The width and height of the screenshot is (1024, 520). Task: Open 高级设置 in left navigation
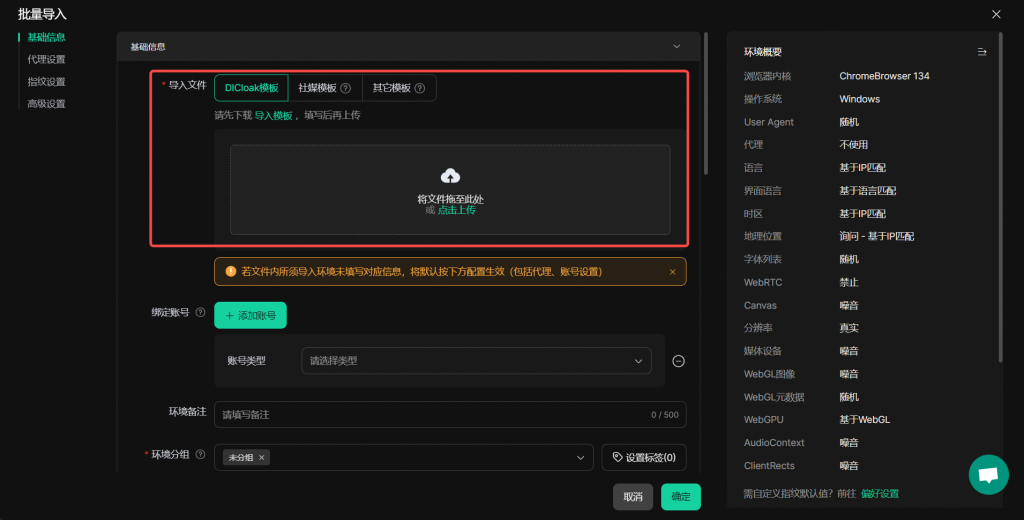[46, 104]
